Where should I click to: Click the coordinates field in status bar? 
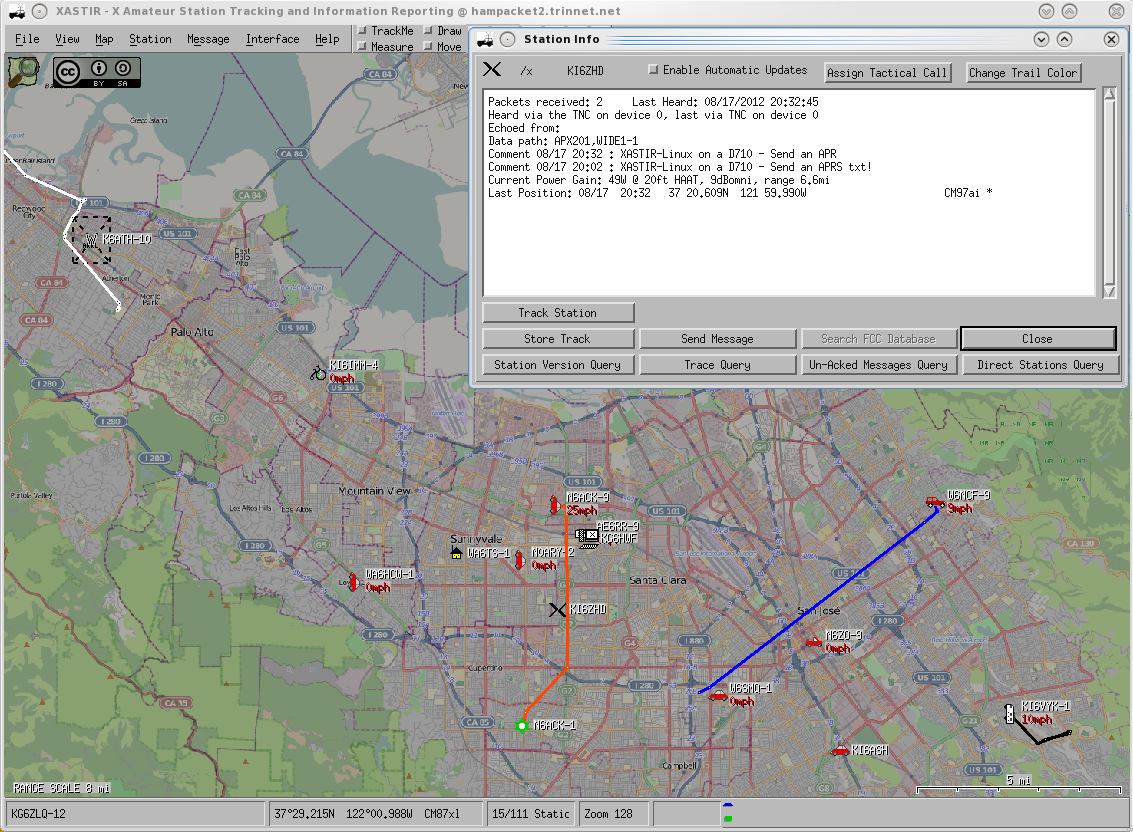coord(376,813)
